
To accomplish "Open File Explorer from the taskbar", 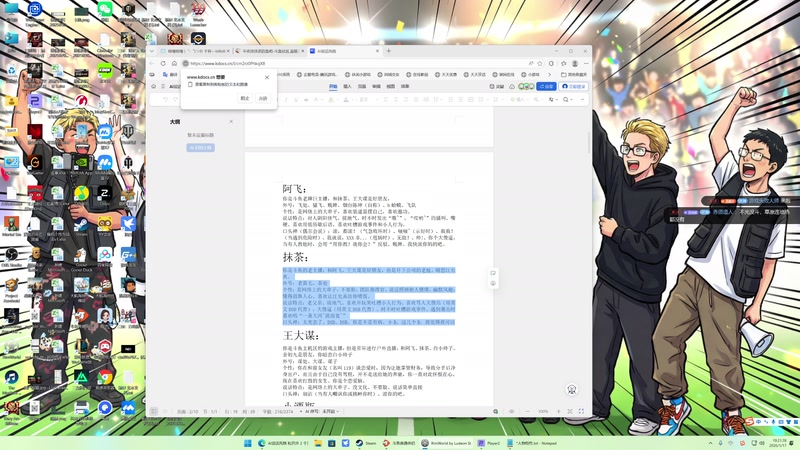I will [x=318, y=443].
